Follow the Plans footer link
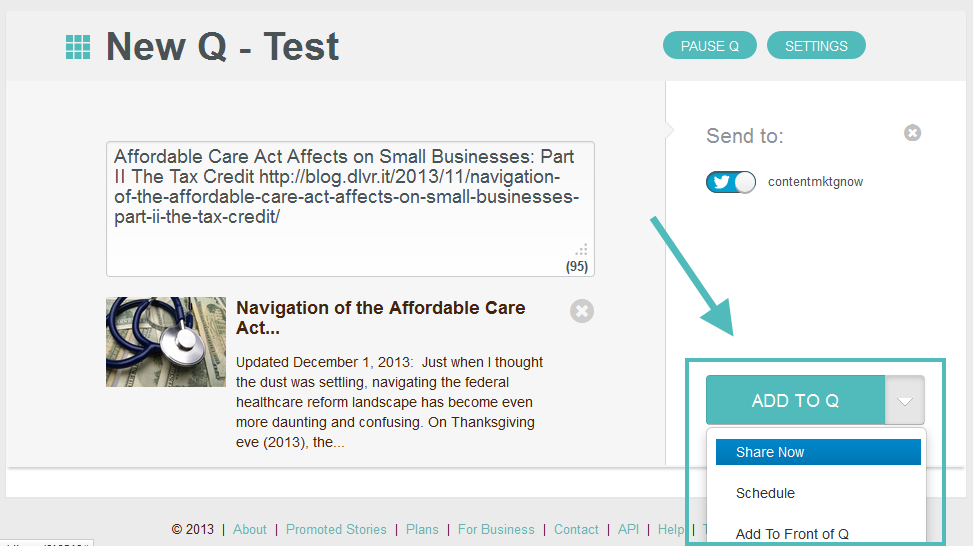The image size is (973, 546). [422, 529]
